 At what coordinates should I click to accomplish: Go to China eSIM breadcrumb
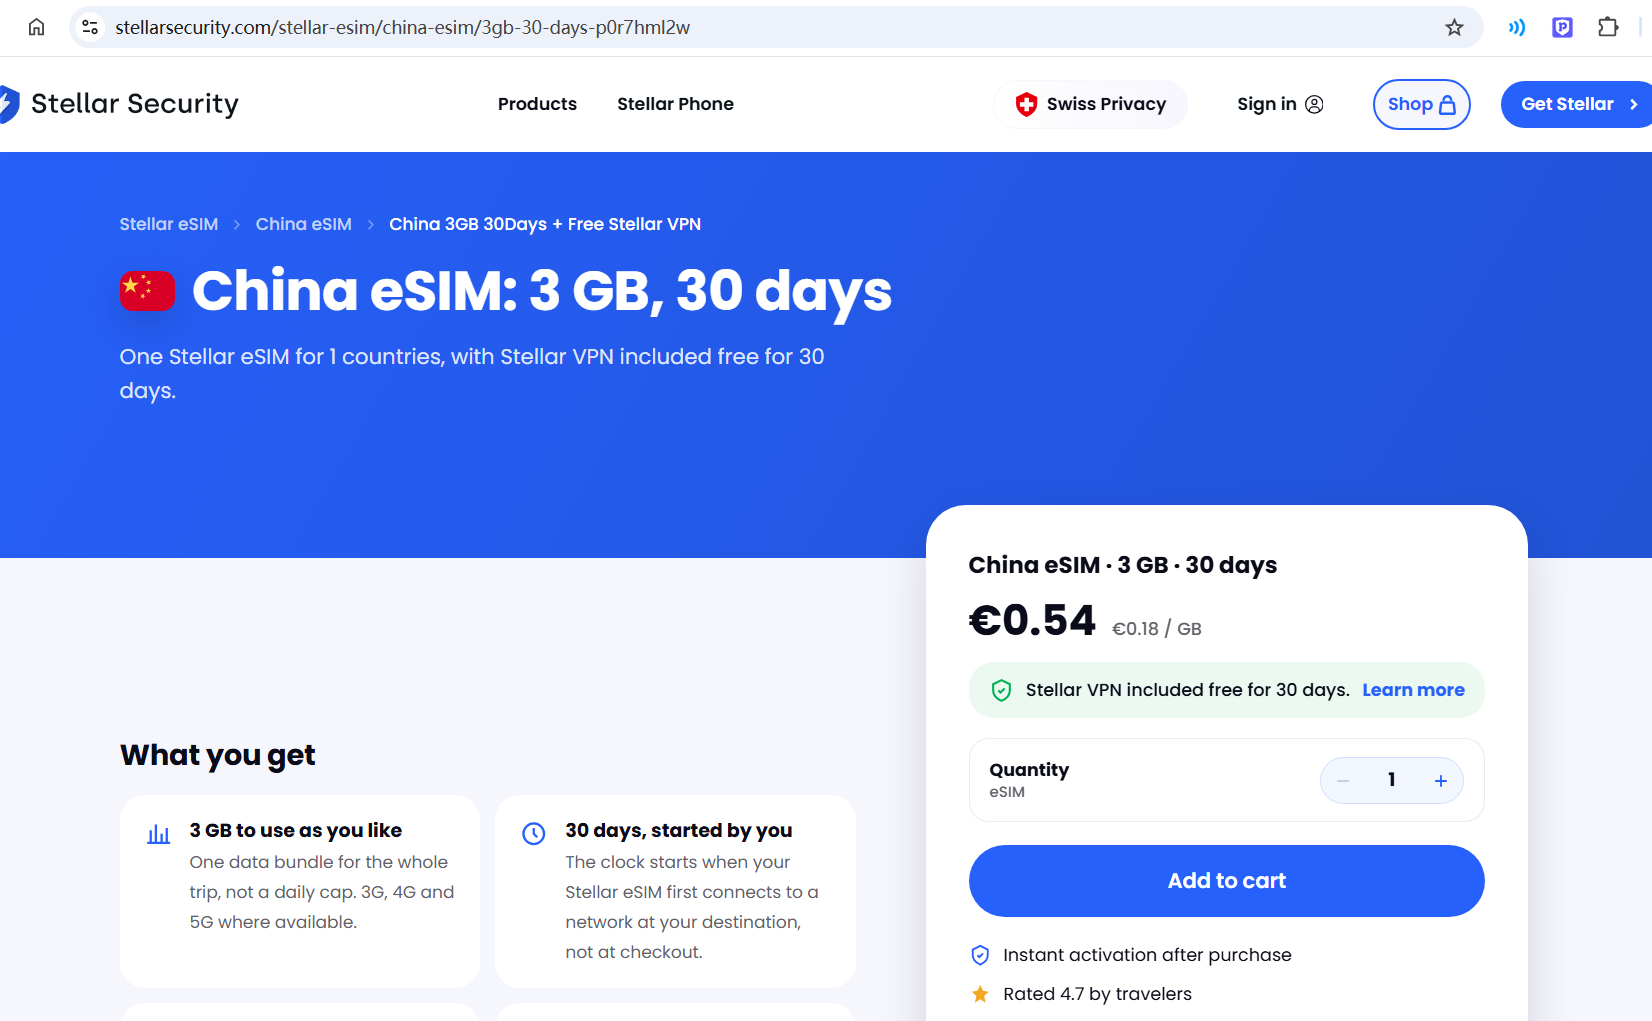tap(304, 224)
